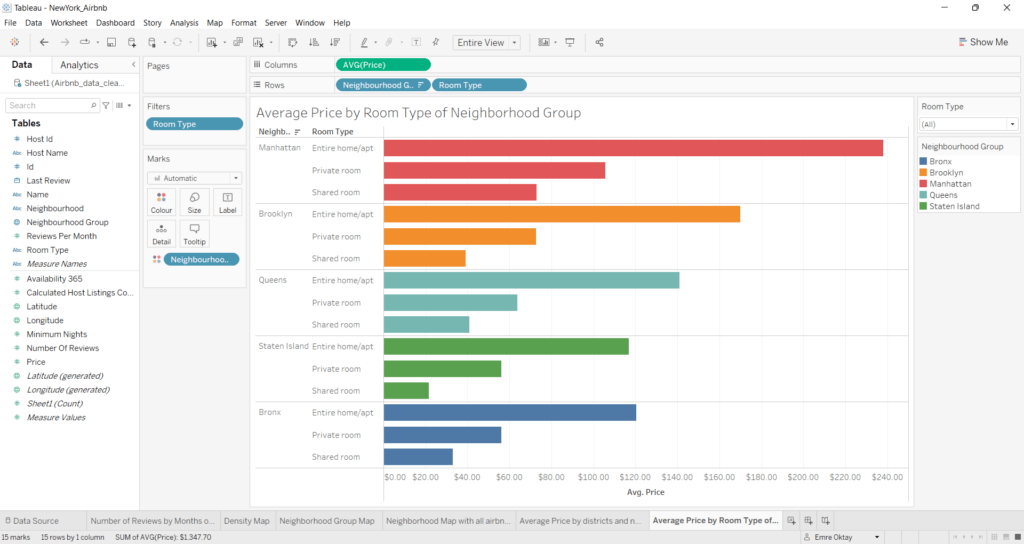
Task: Open the Entire View fit dropdown
Action: point(486,42)
